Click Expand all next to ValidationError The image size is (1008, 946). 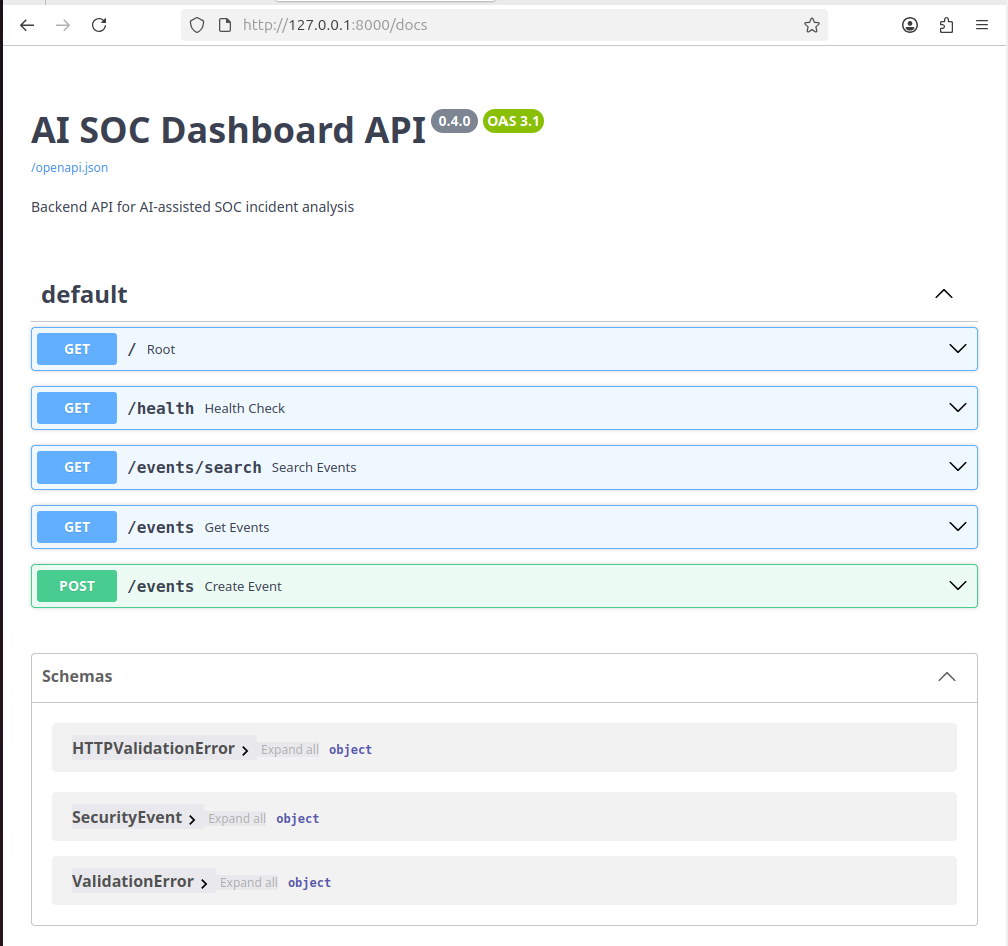pos(249,883)
